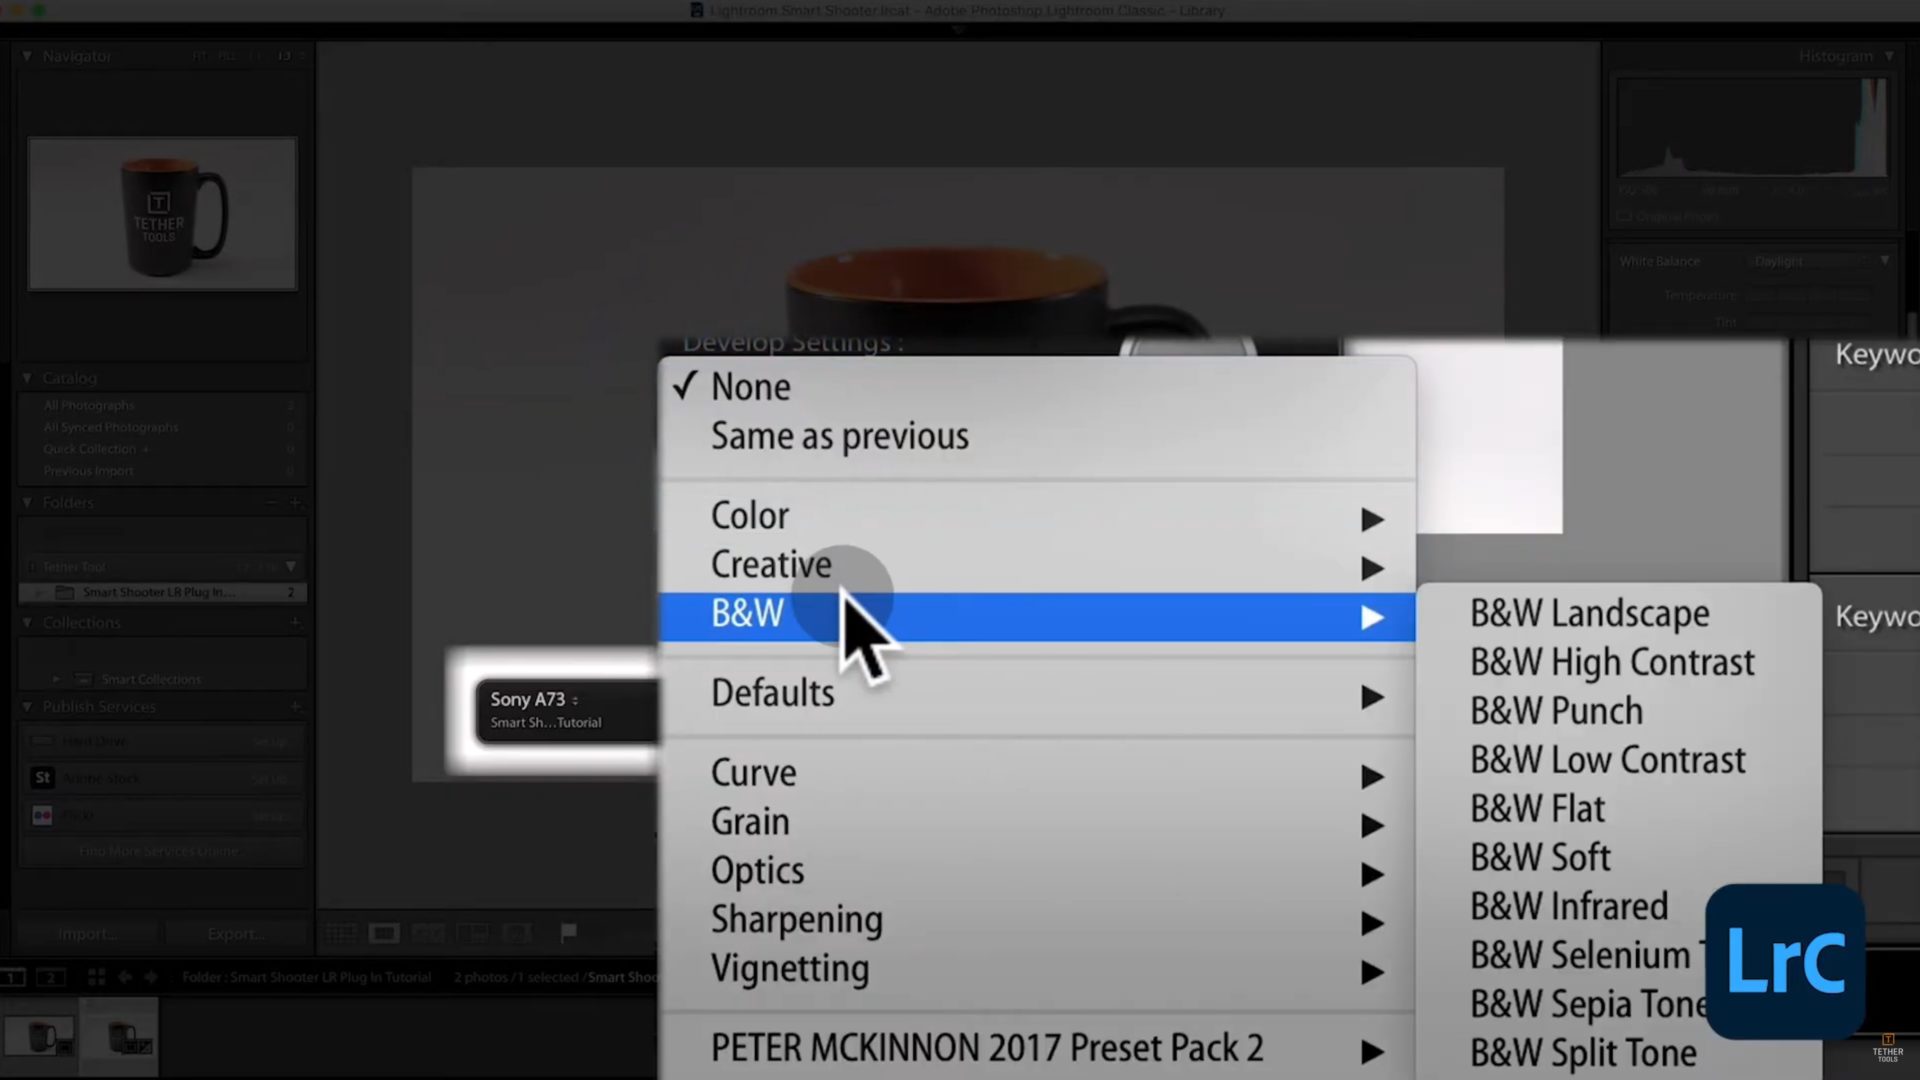Add a collection with Collections plus icon
This screenshot has width=1920, height=1080.
[295, 622]
